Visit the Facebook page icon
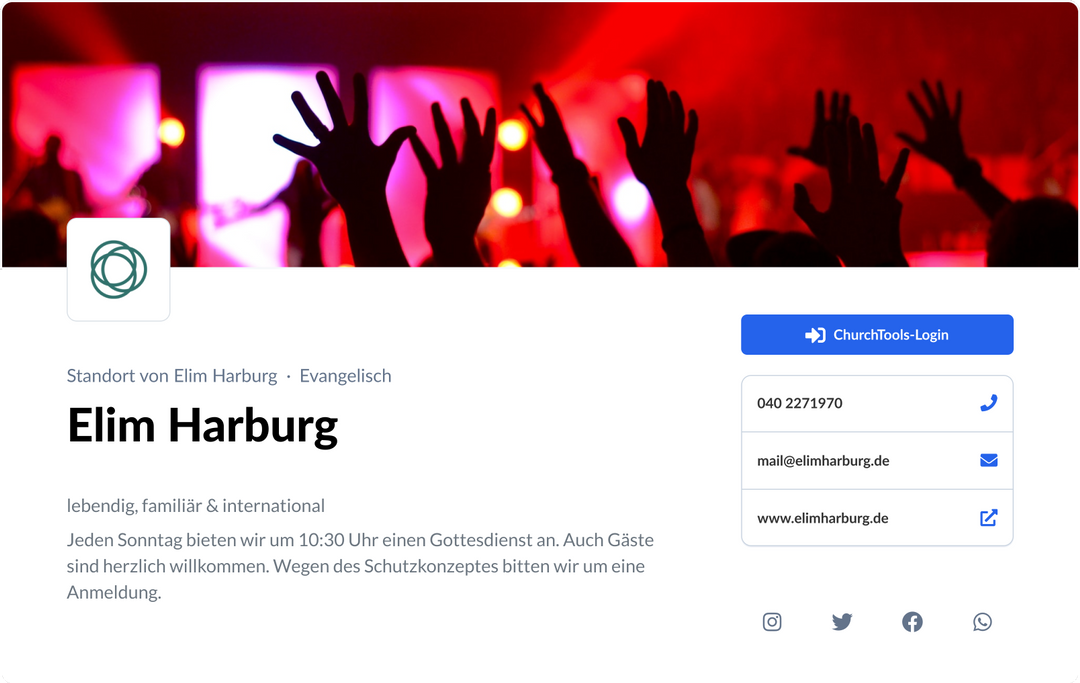Viewport: 1080px width, 683px height. 913,622
